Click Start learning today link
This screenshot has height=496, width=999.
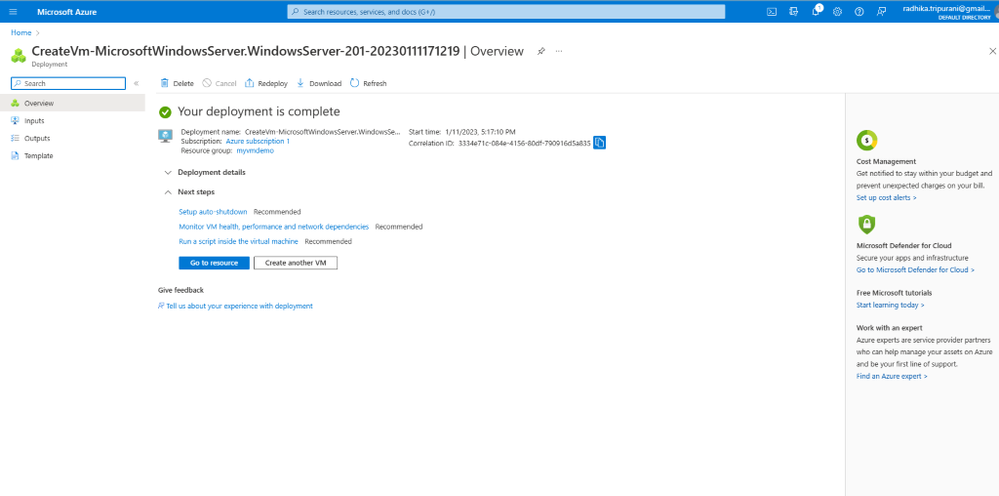point(890,305)
